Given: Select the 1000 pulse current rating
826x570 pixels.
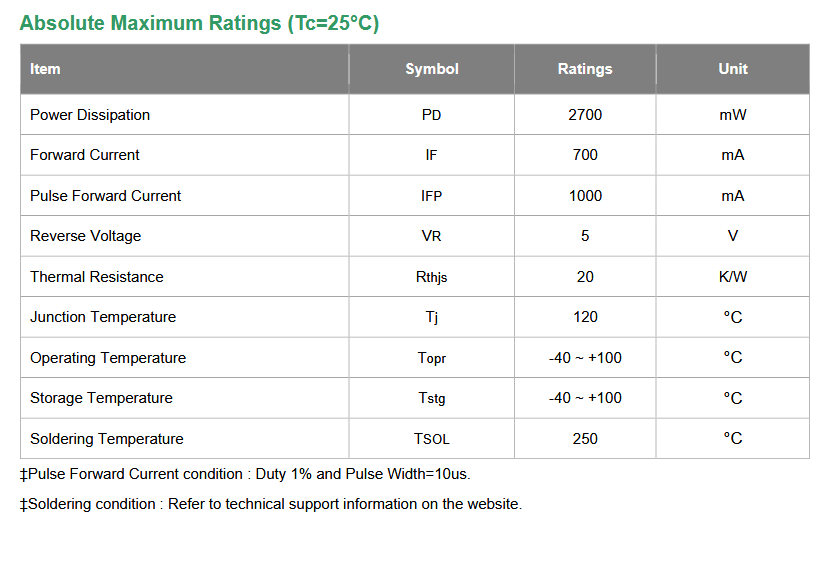Looking at the screenshot, I should [585, 196].
